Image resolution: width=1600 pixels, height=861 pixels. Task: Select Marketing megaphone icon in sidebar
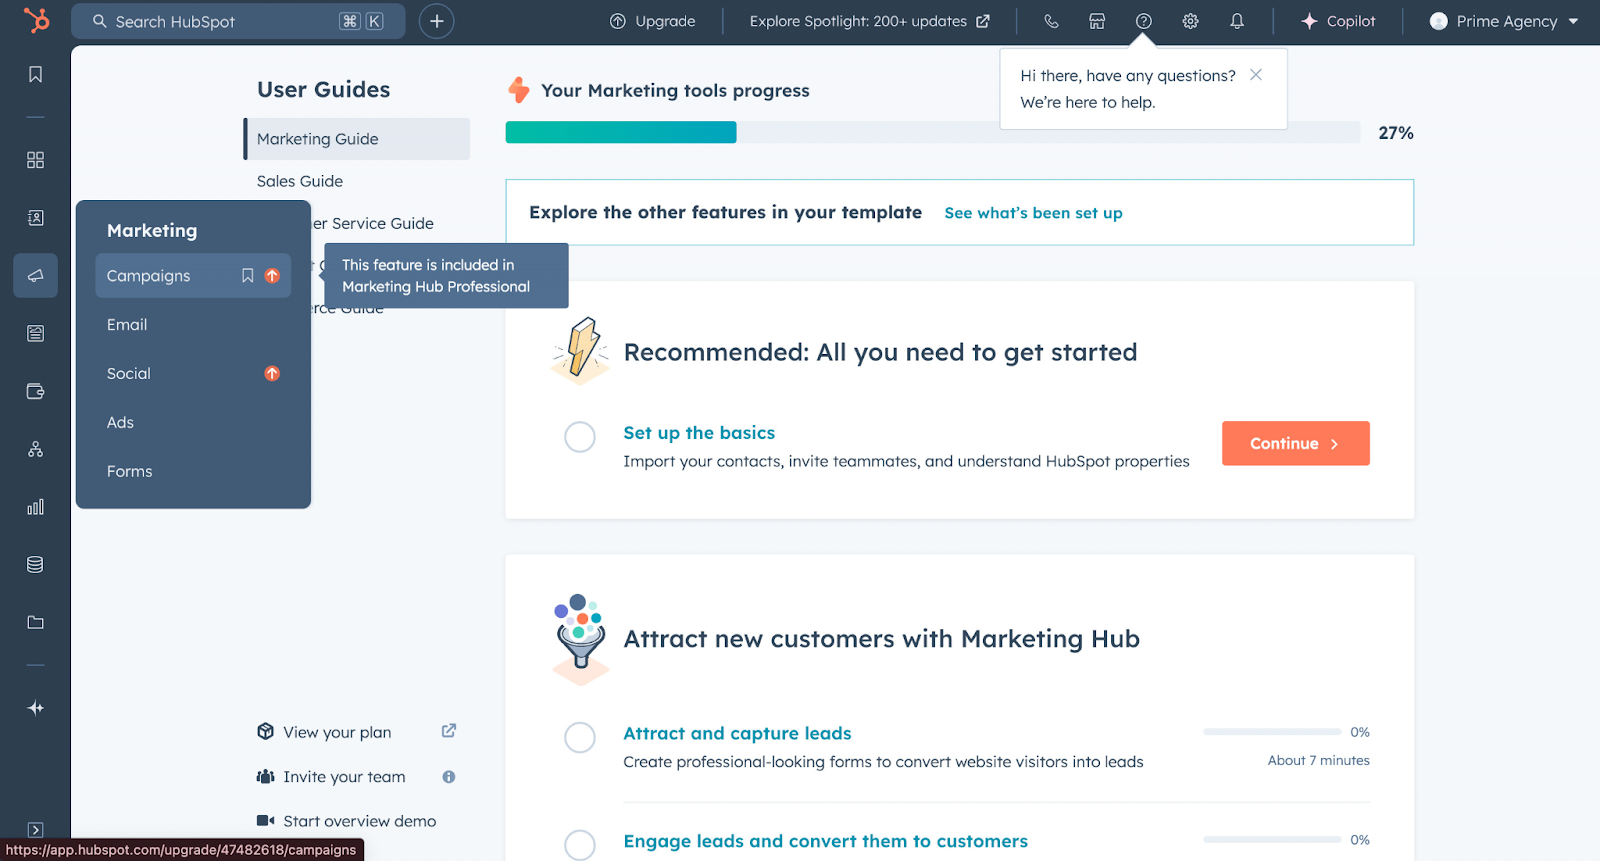click(35, 276)
